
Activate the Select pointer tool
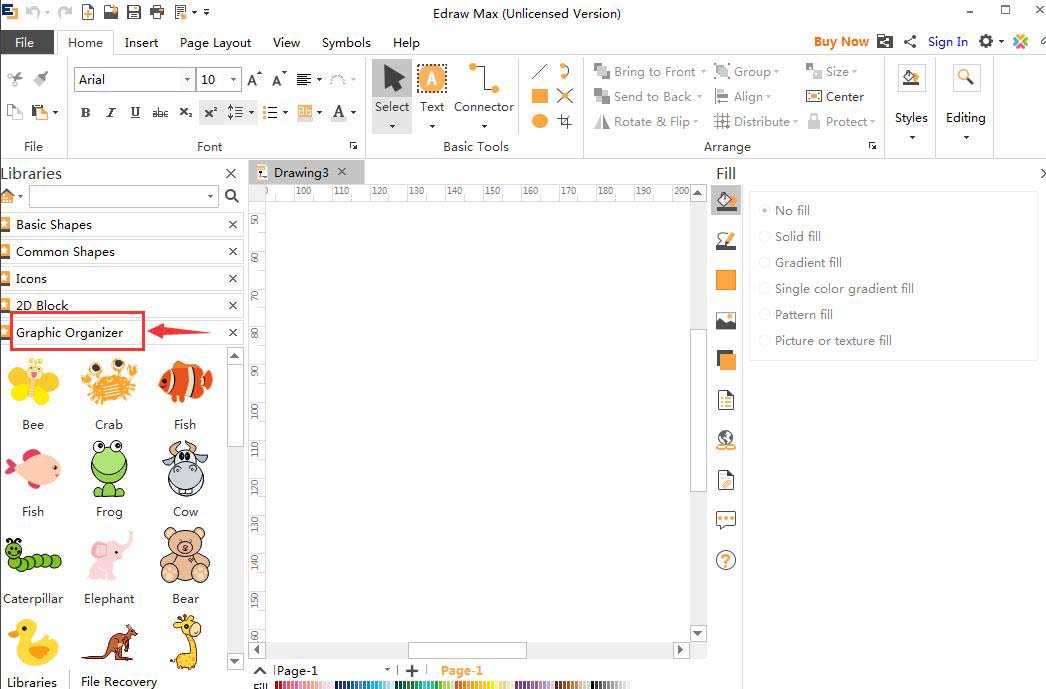[x=392, y=95]
